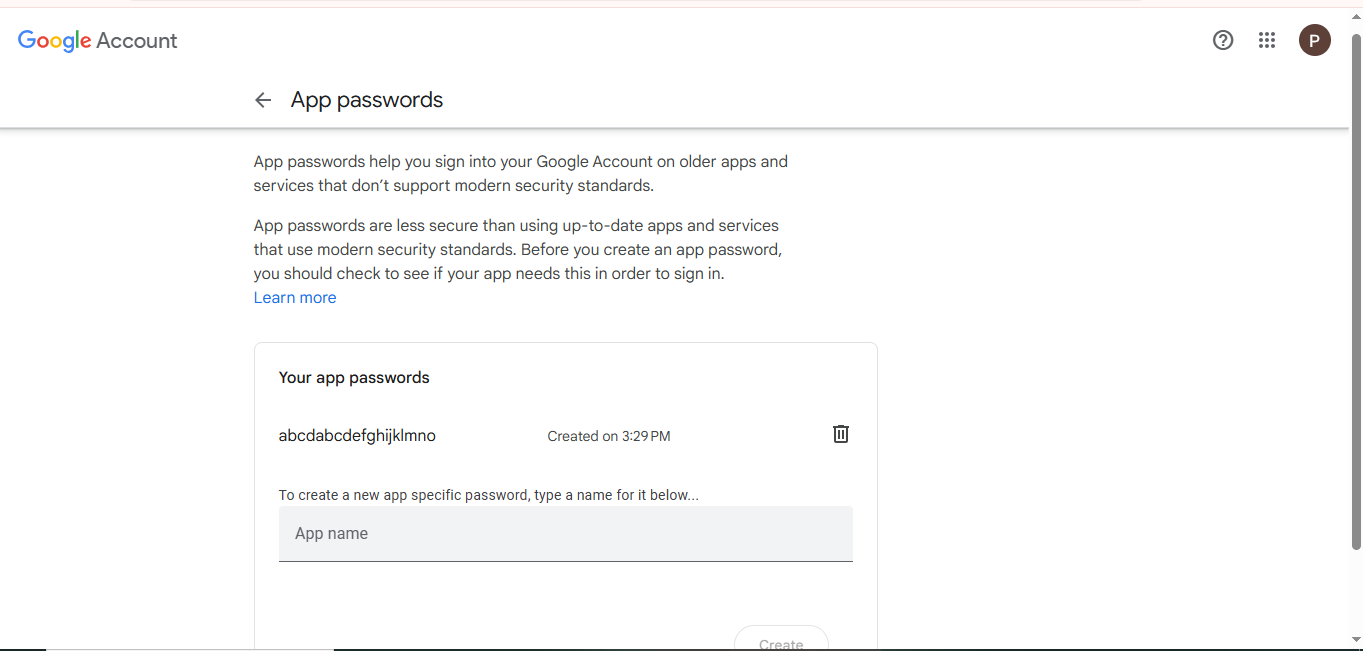Go back using the left arrow icon
The image size is (1363, 651).
tap(263, 100)
